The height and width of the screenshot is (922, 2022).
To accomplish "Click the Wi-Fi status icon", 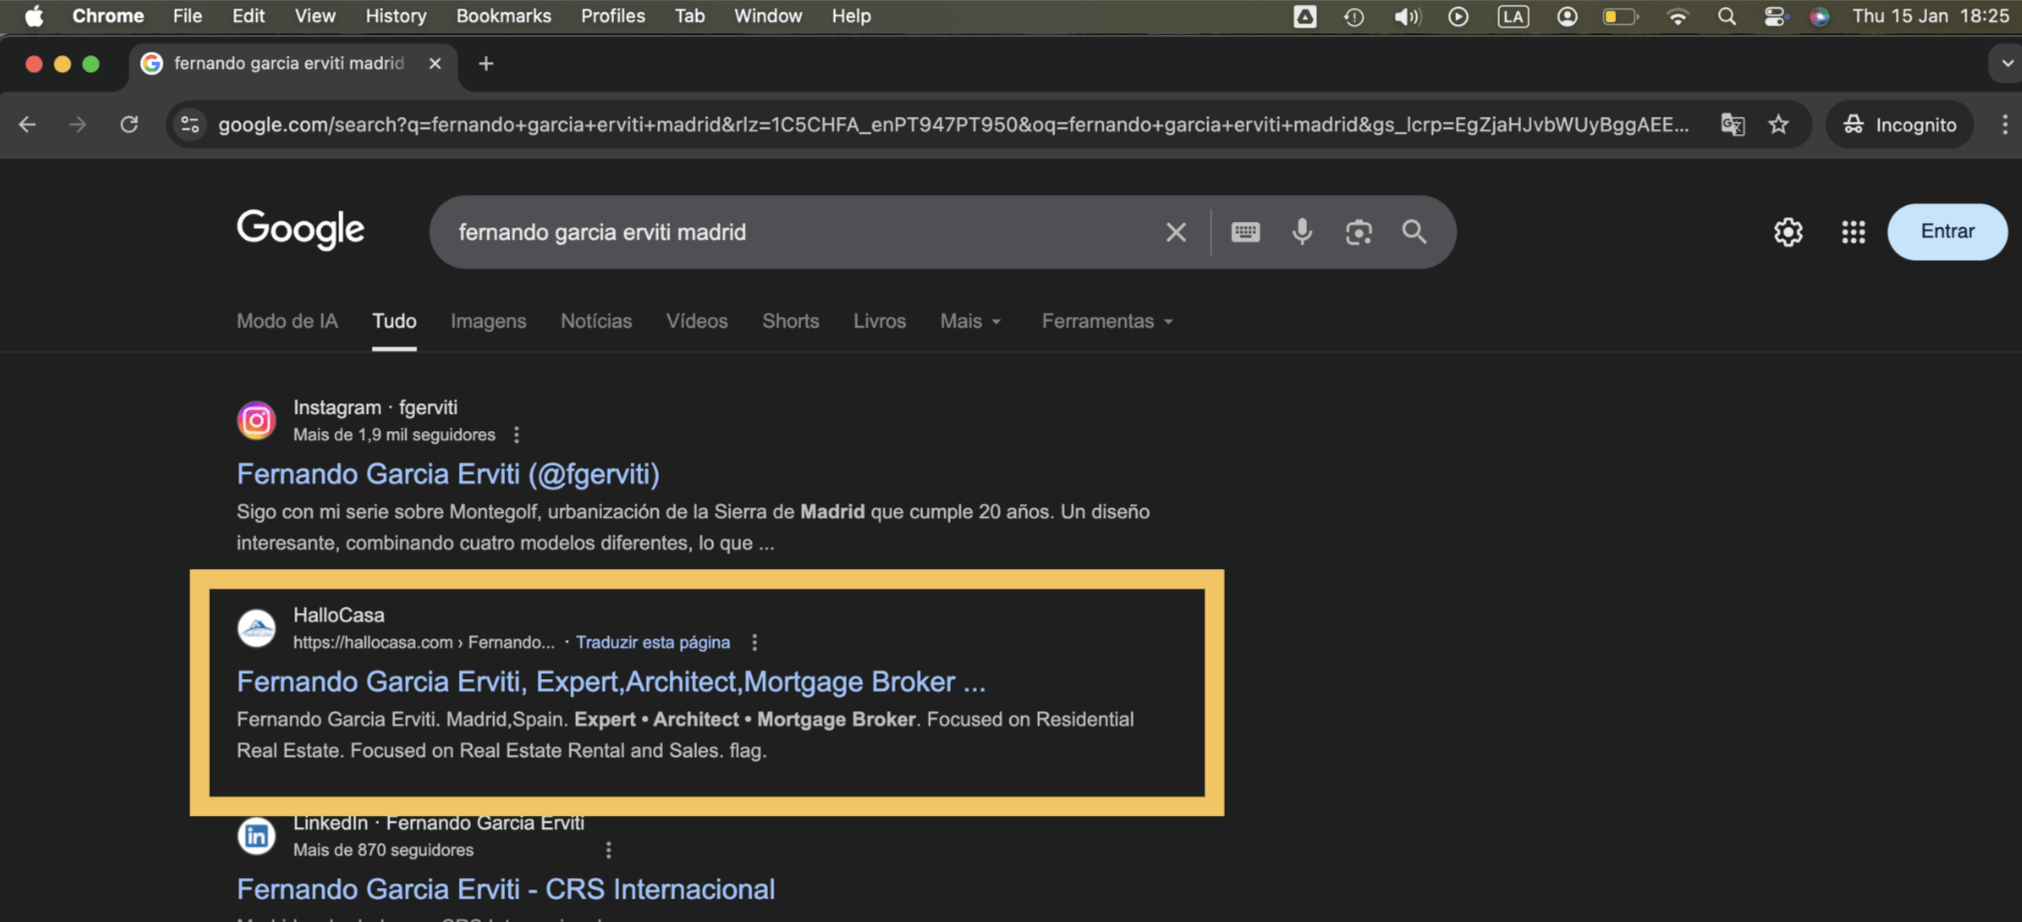I will coord(1678,16).
